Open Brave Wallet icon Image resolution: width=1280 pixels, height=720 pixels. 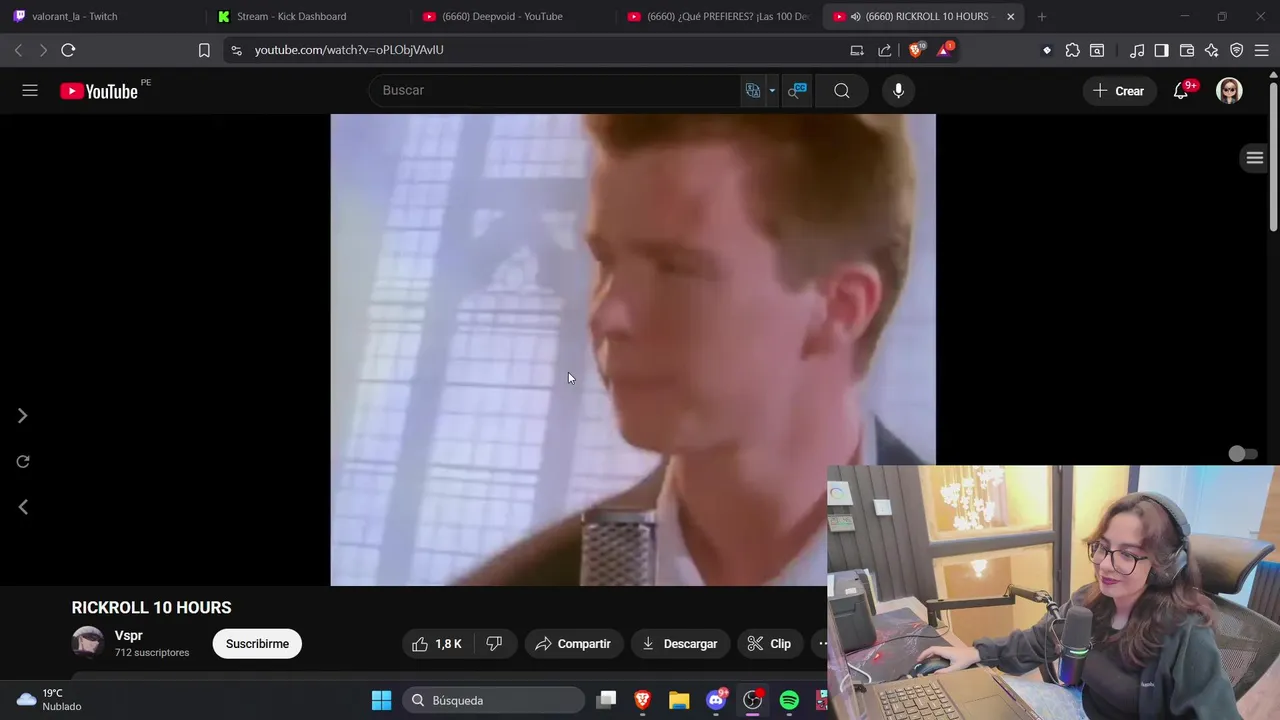point(1187,50)
